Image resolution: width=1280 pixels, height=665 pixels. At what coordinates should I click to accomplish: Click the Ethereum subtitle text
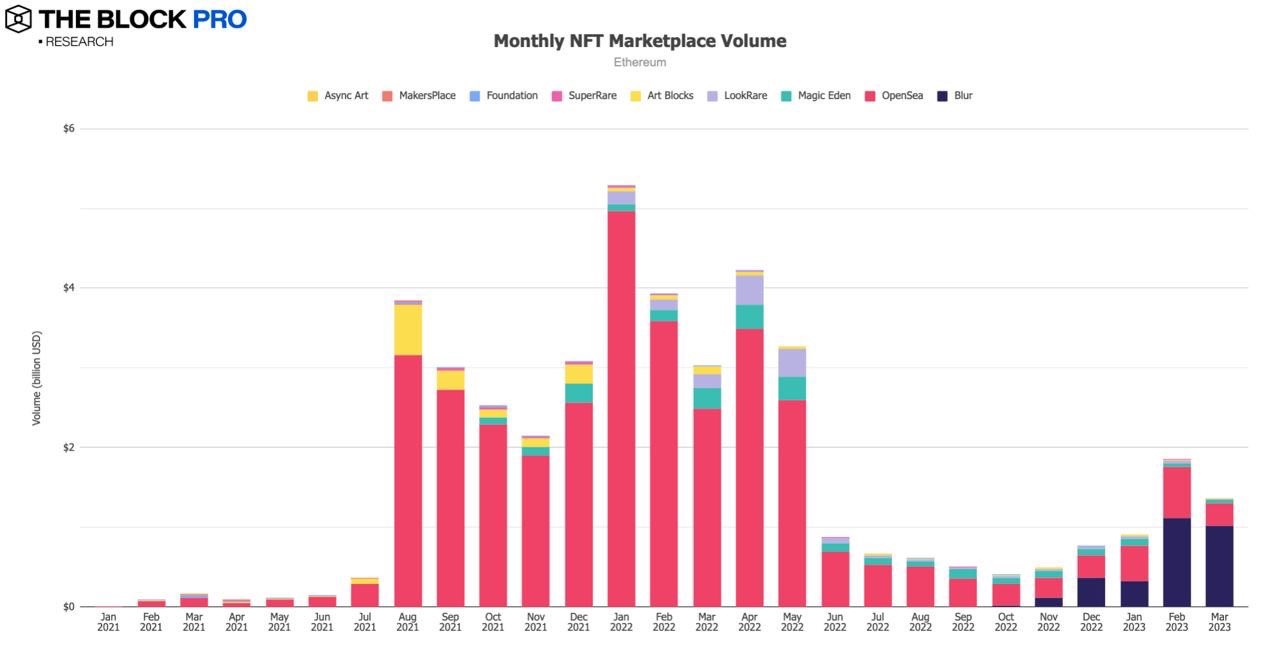pos(640,62)
